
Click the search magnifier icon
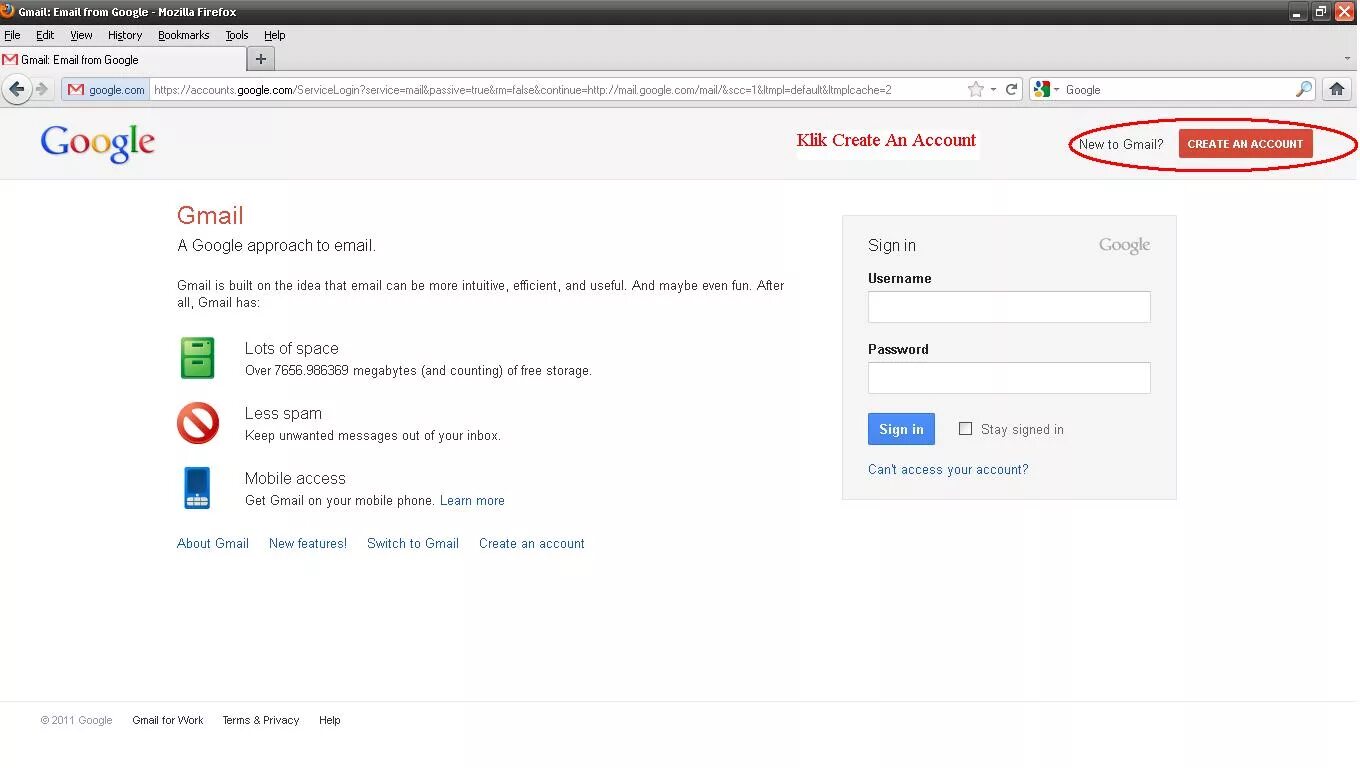pyautogui.click(x=1303, y=89)
